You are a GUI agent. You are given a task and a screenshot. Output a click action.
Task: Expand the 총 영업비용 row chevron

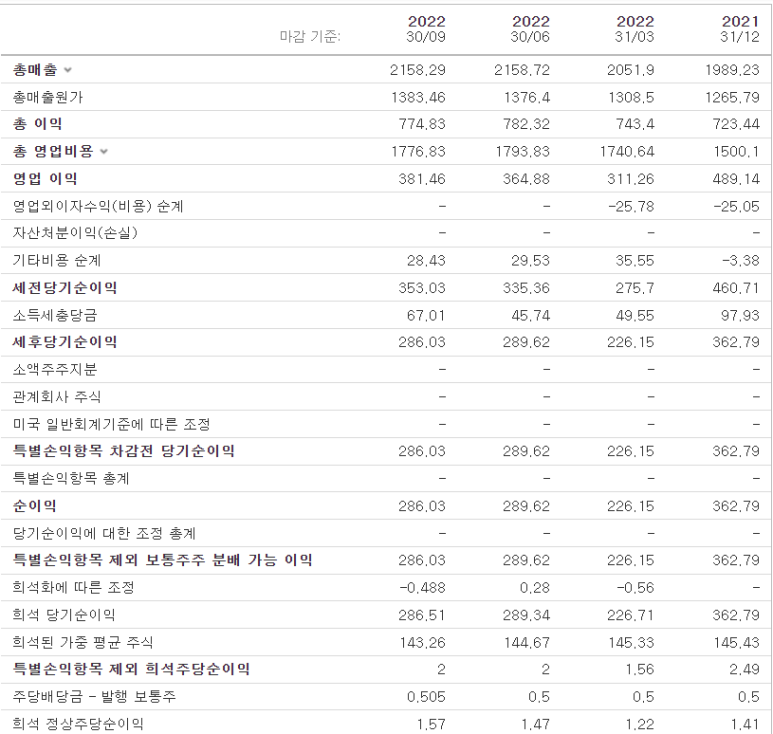[104, 151]
